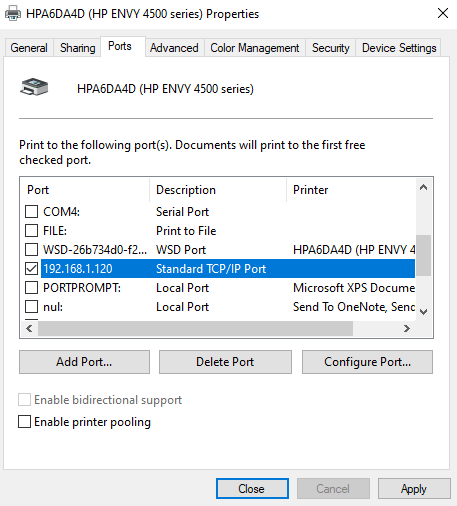Check the PORTPROMPT: port checkbox
The height and width of the screenshot is (506, 457).
coord(31,287)
